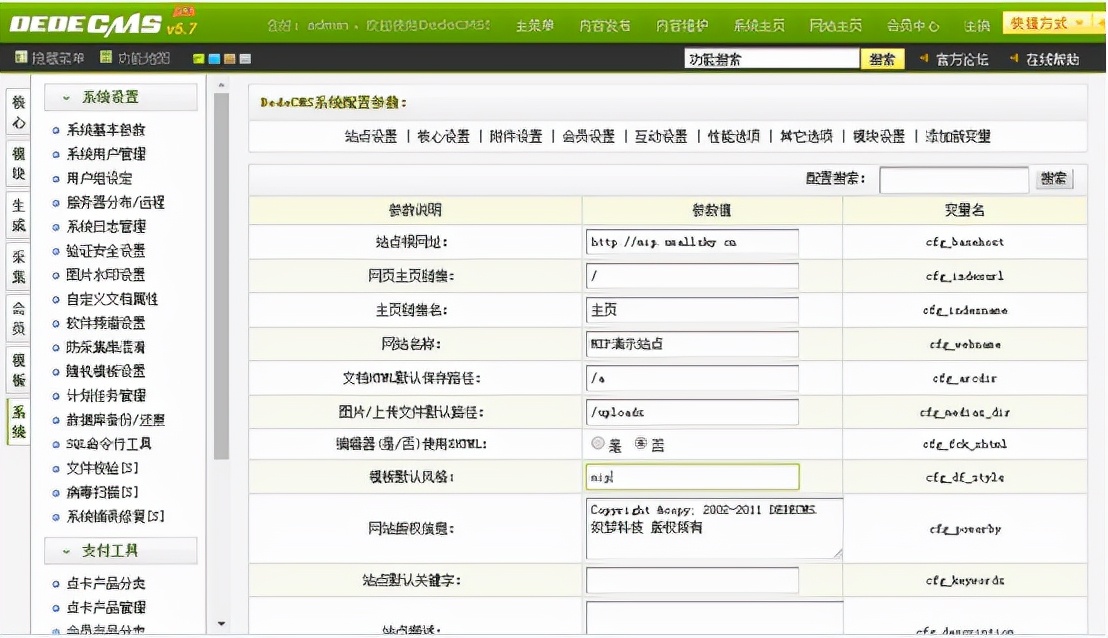Collapse the 系统设置 menu group
The height and width of the screenshot is (638, 1108).
tap(121, 98)
